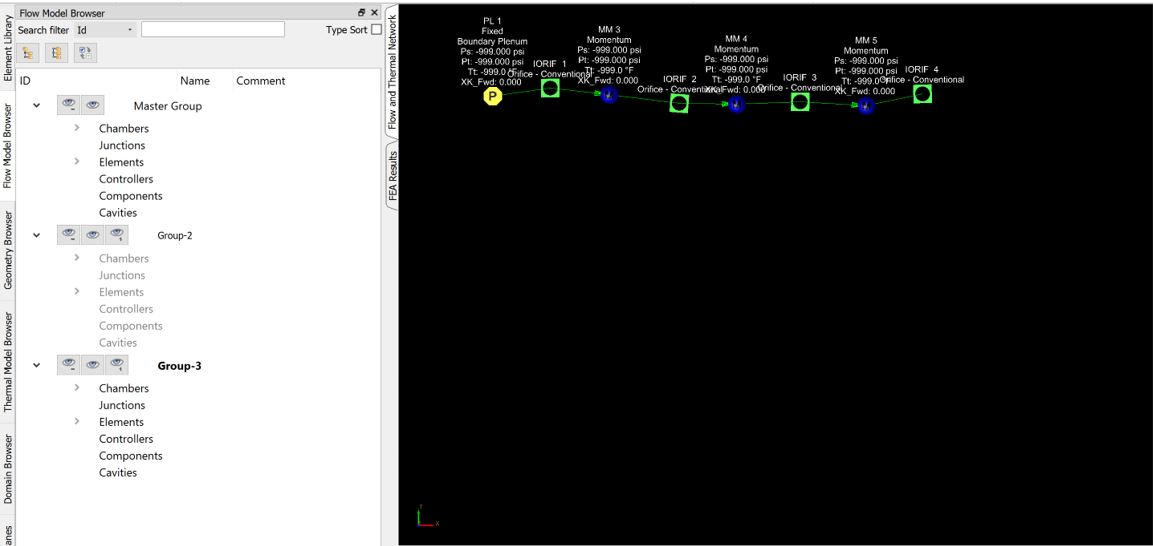Open the Search filter Id dropdown

coord(105,30)
